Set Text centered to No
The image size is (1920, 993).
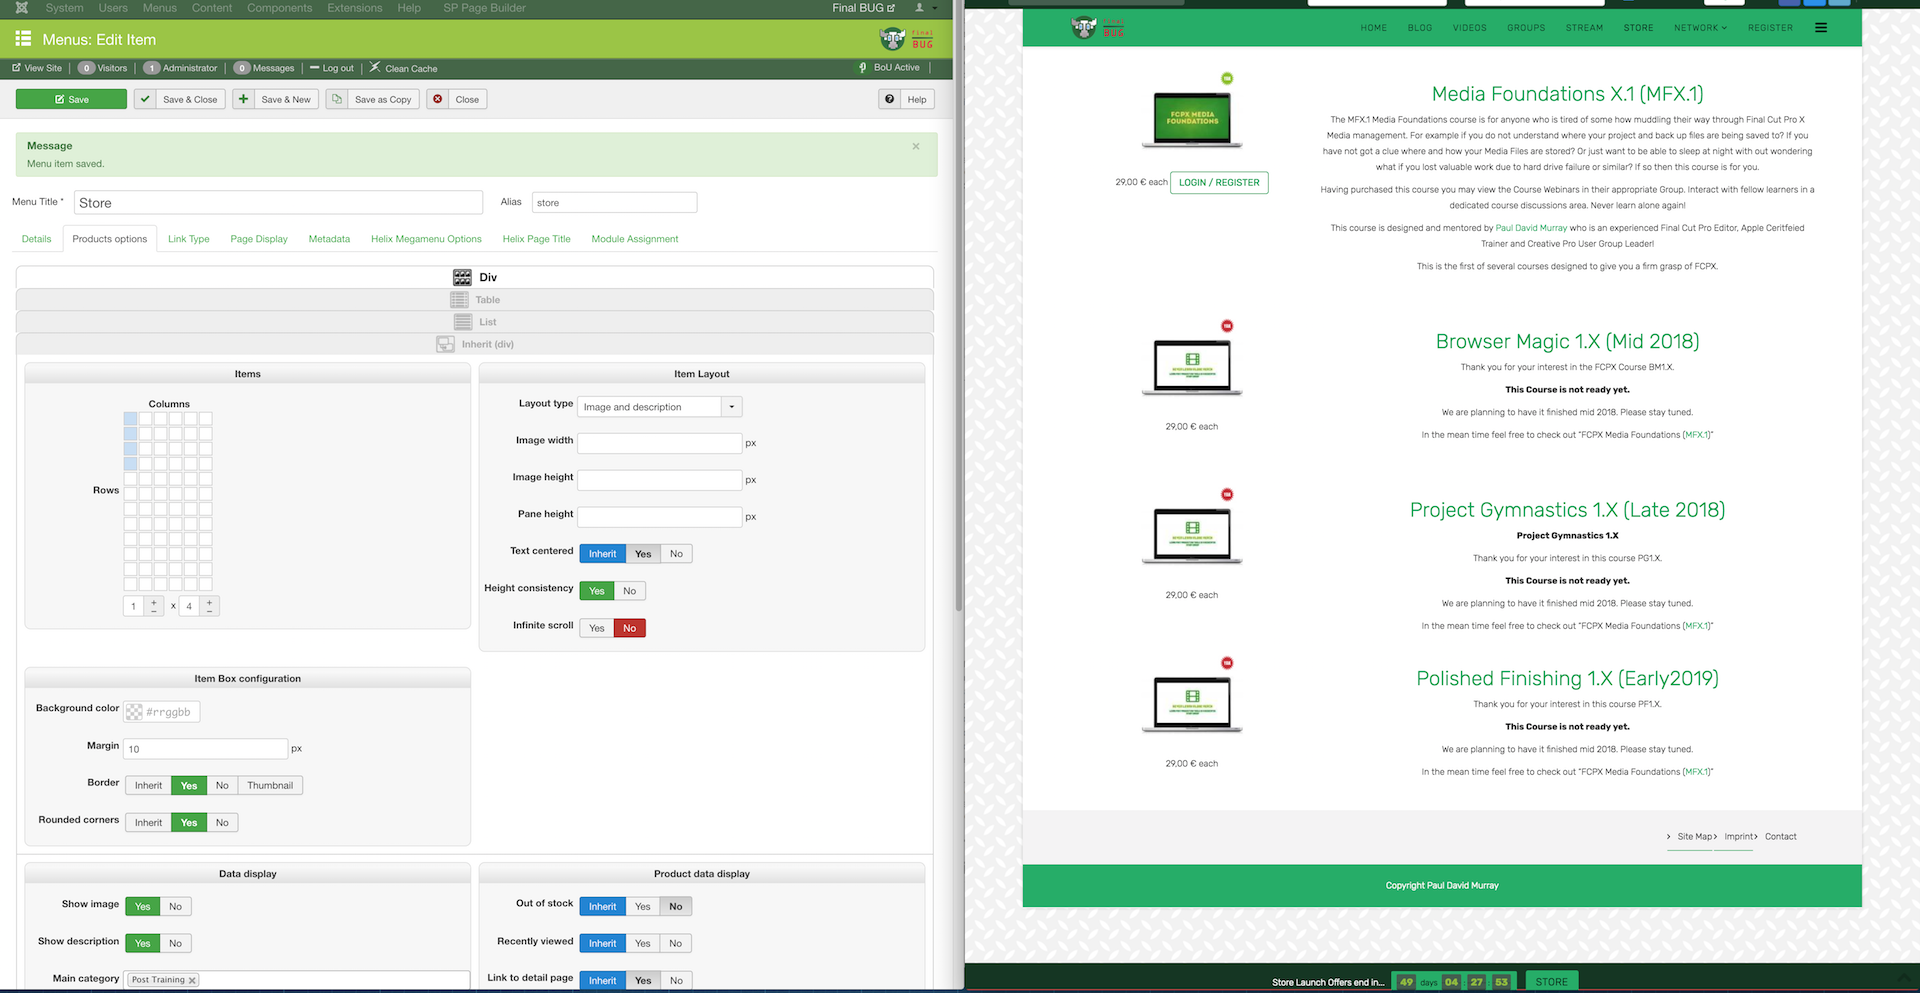[x=676, y=554]
